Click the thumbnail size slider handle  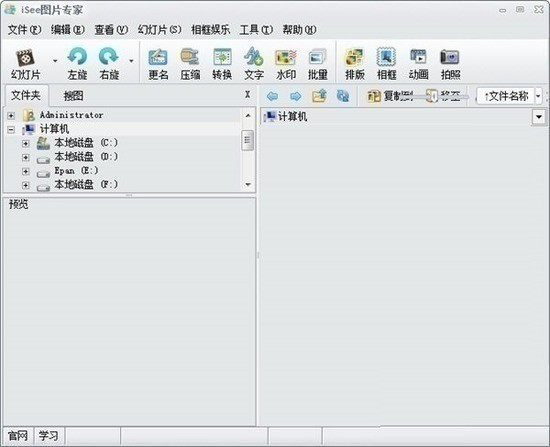pos(434,96)
